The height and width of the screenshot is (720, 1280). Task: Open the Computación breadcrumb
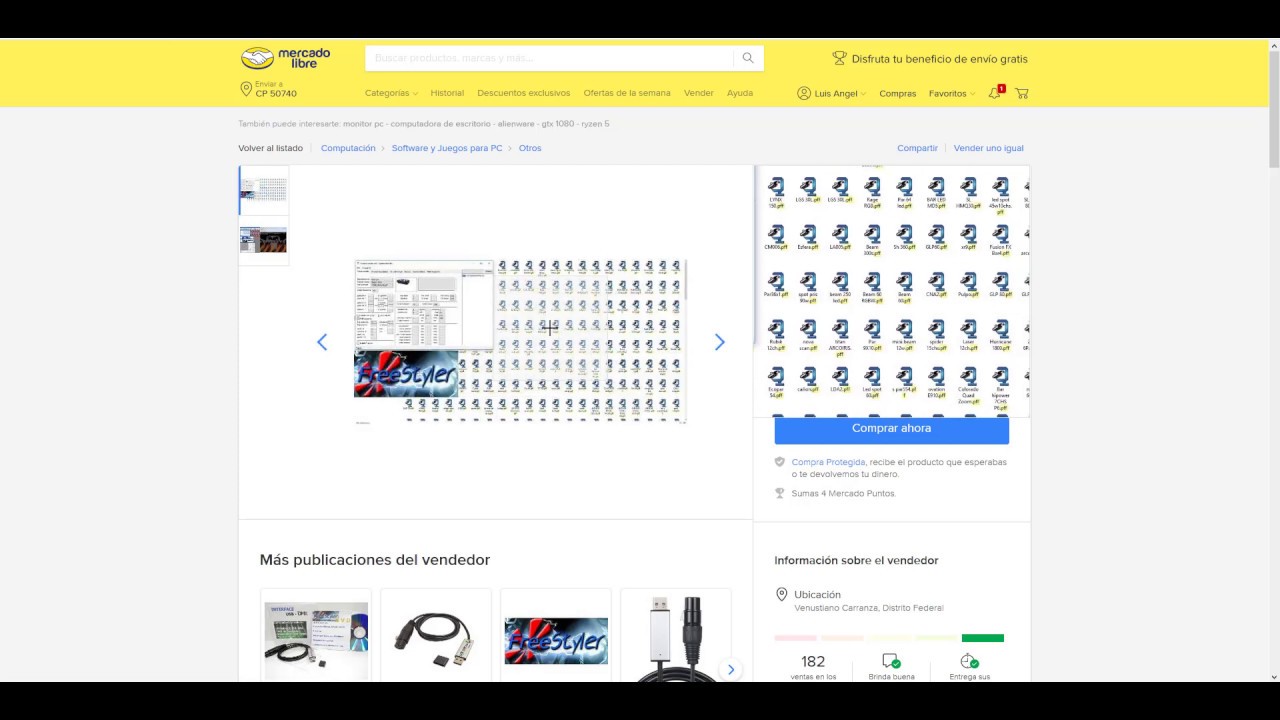tap(348, 148)
